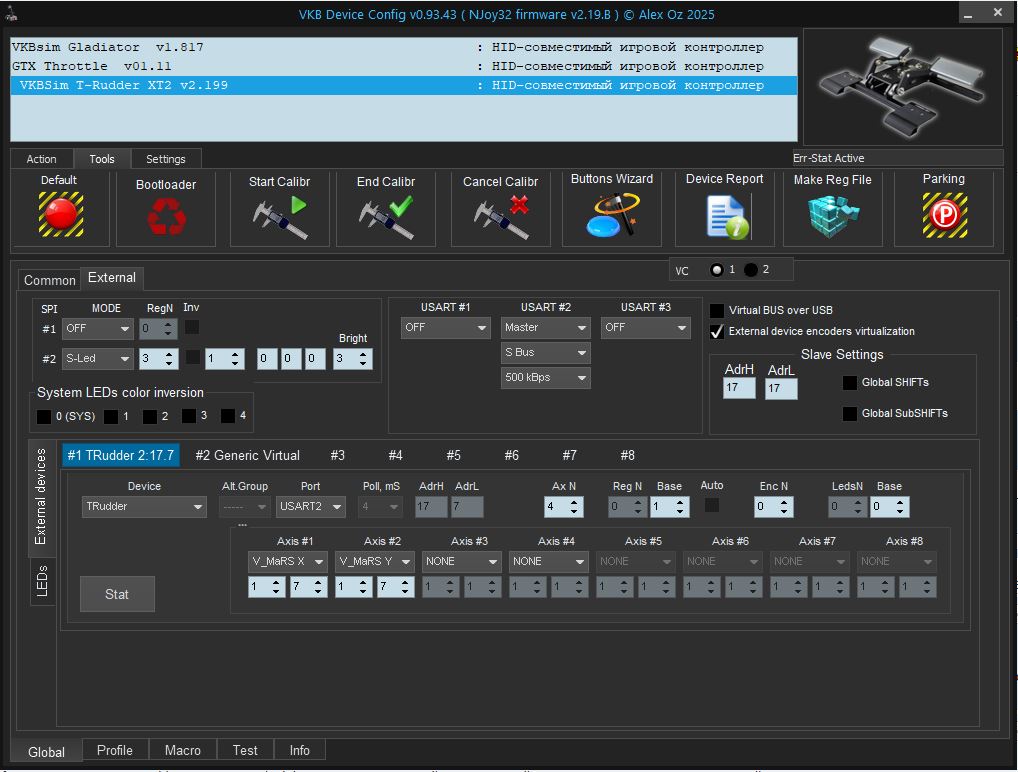Select VC radio option 2
Image resolution: width=1018 pixels, height=772 pixels.
coord(751,269)
